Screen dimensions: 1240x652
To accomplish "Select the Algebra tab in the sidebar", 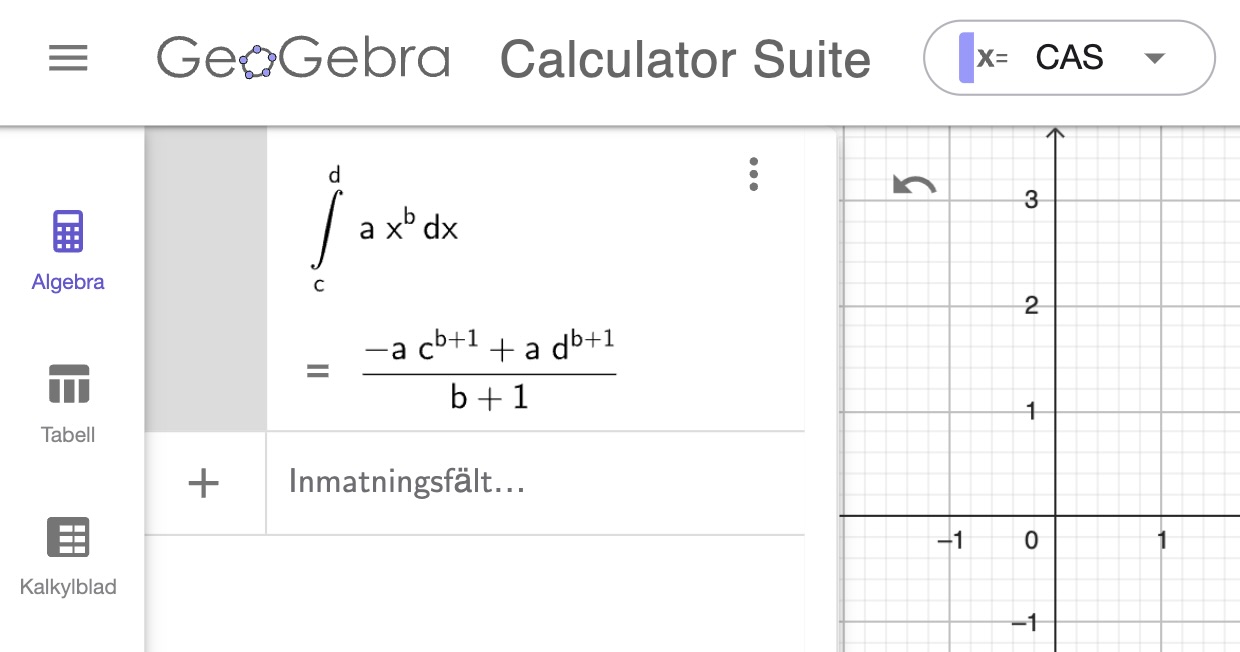I will (67, 248).
